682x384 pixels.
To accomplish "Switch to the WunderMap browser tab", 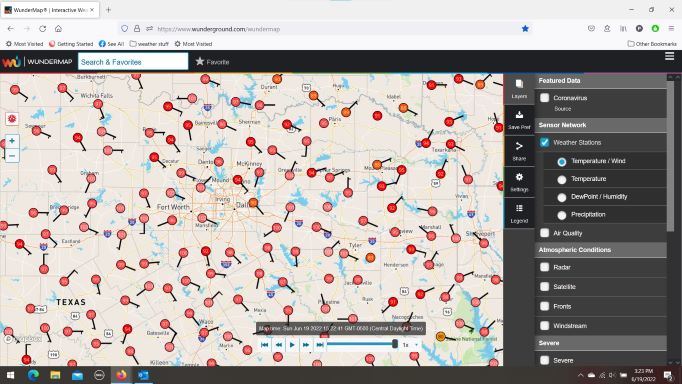I will coord(50,10).
